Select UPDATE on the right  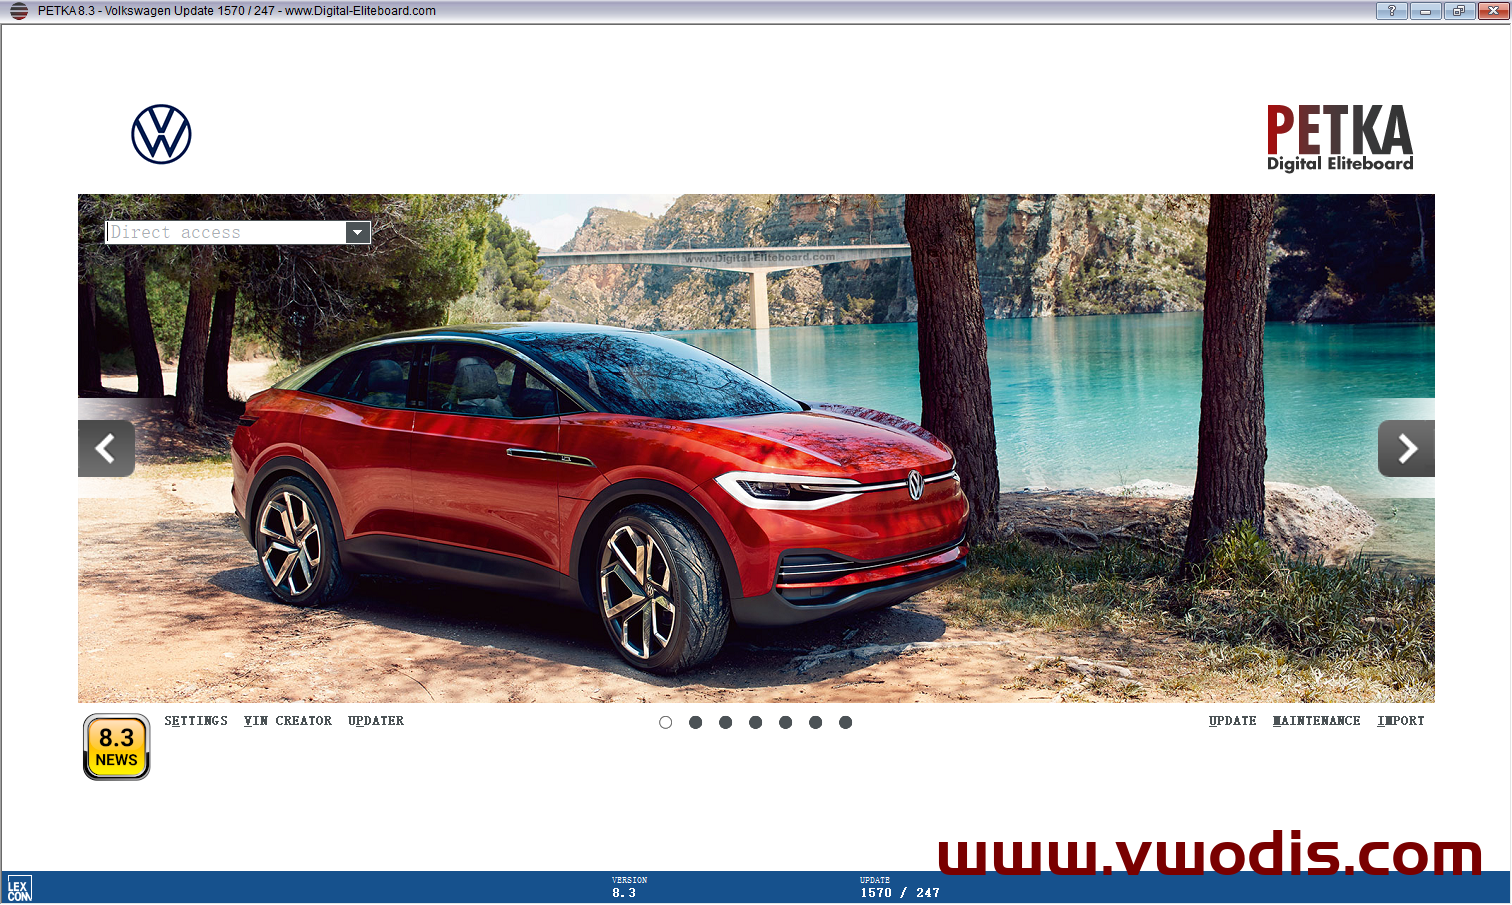pos(1232,721)
